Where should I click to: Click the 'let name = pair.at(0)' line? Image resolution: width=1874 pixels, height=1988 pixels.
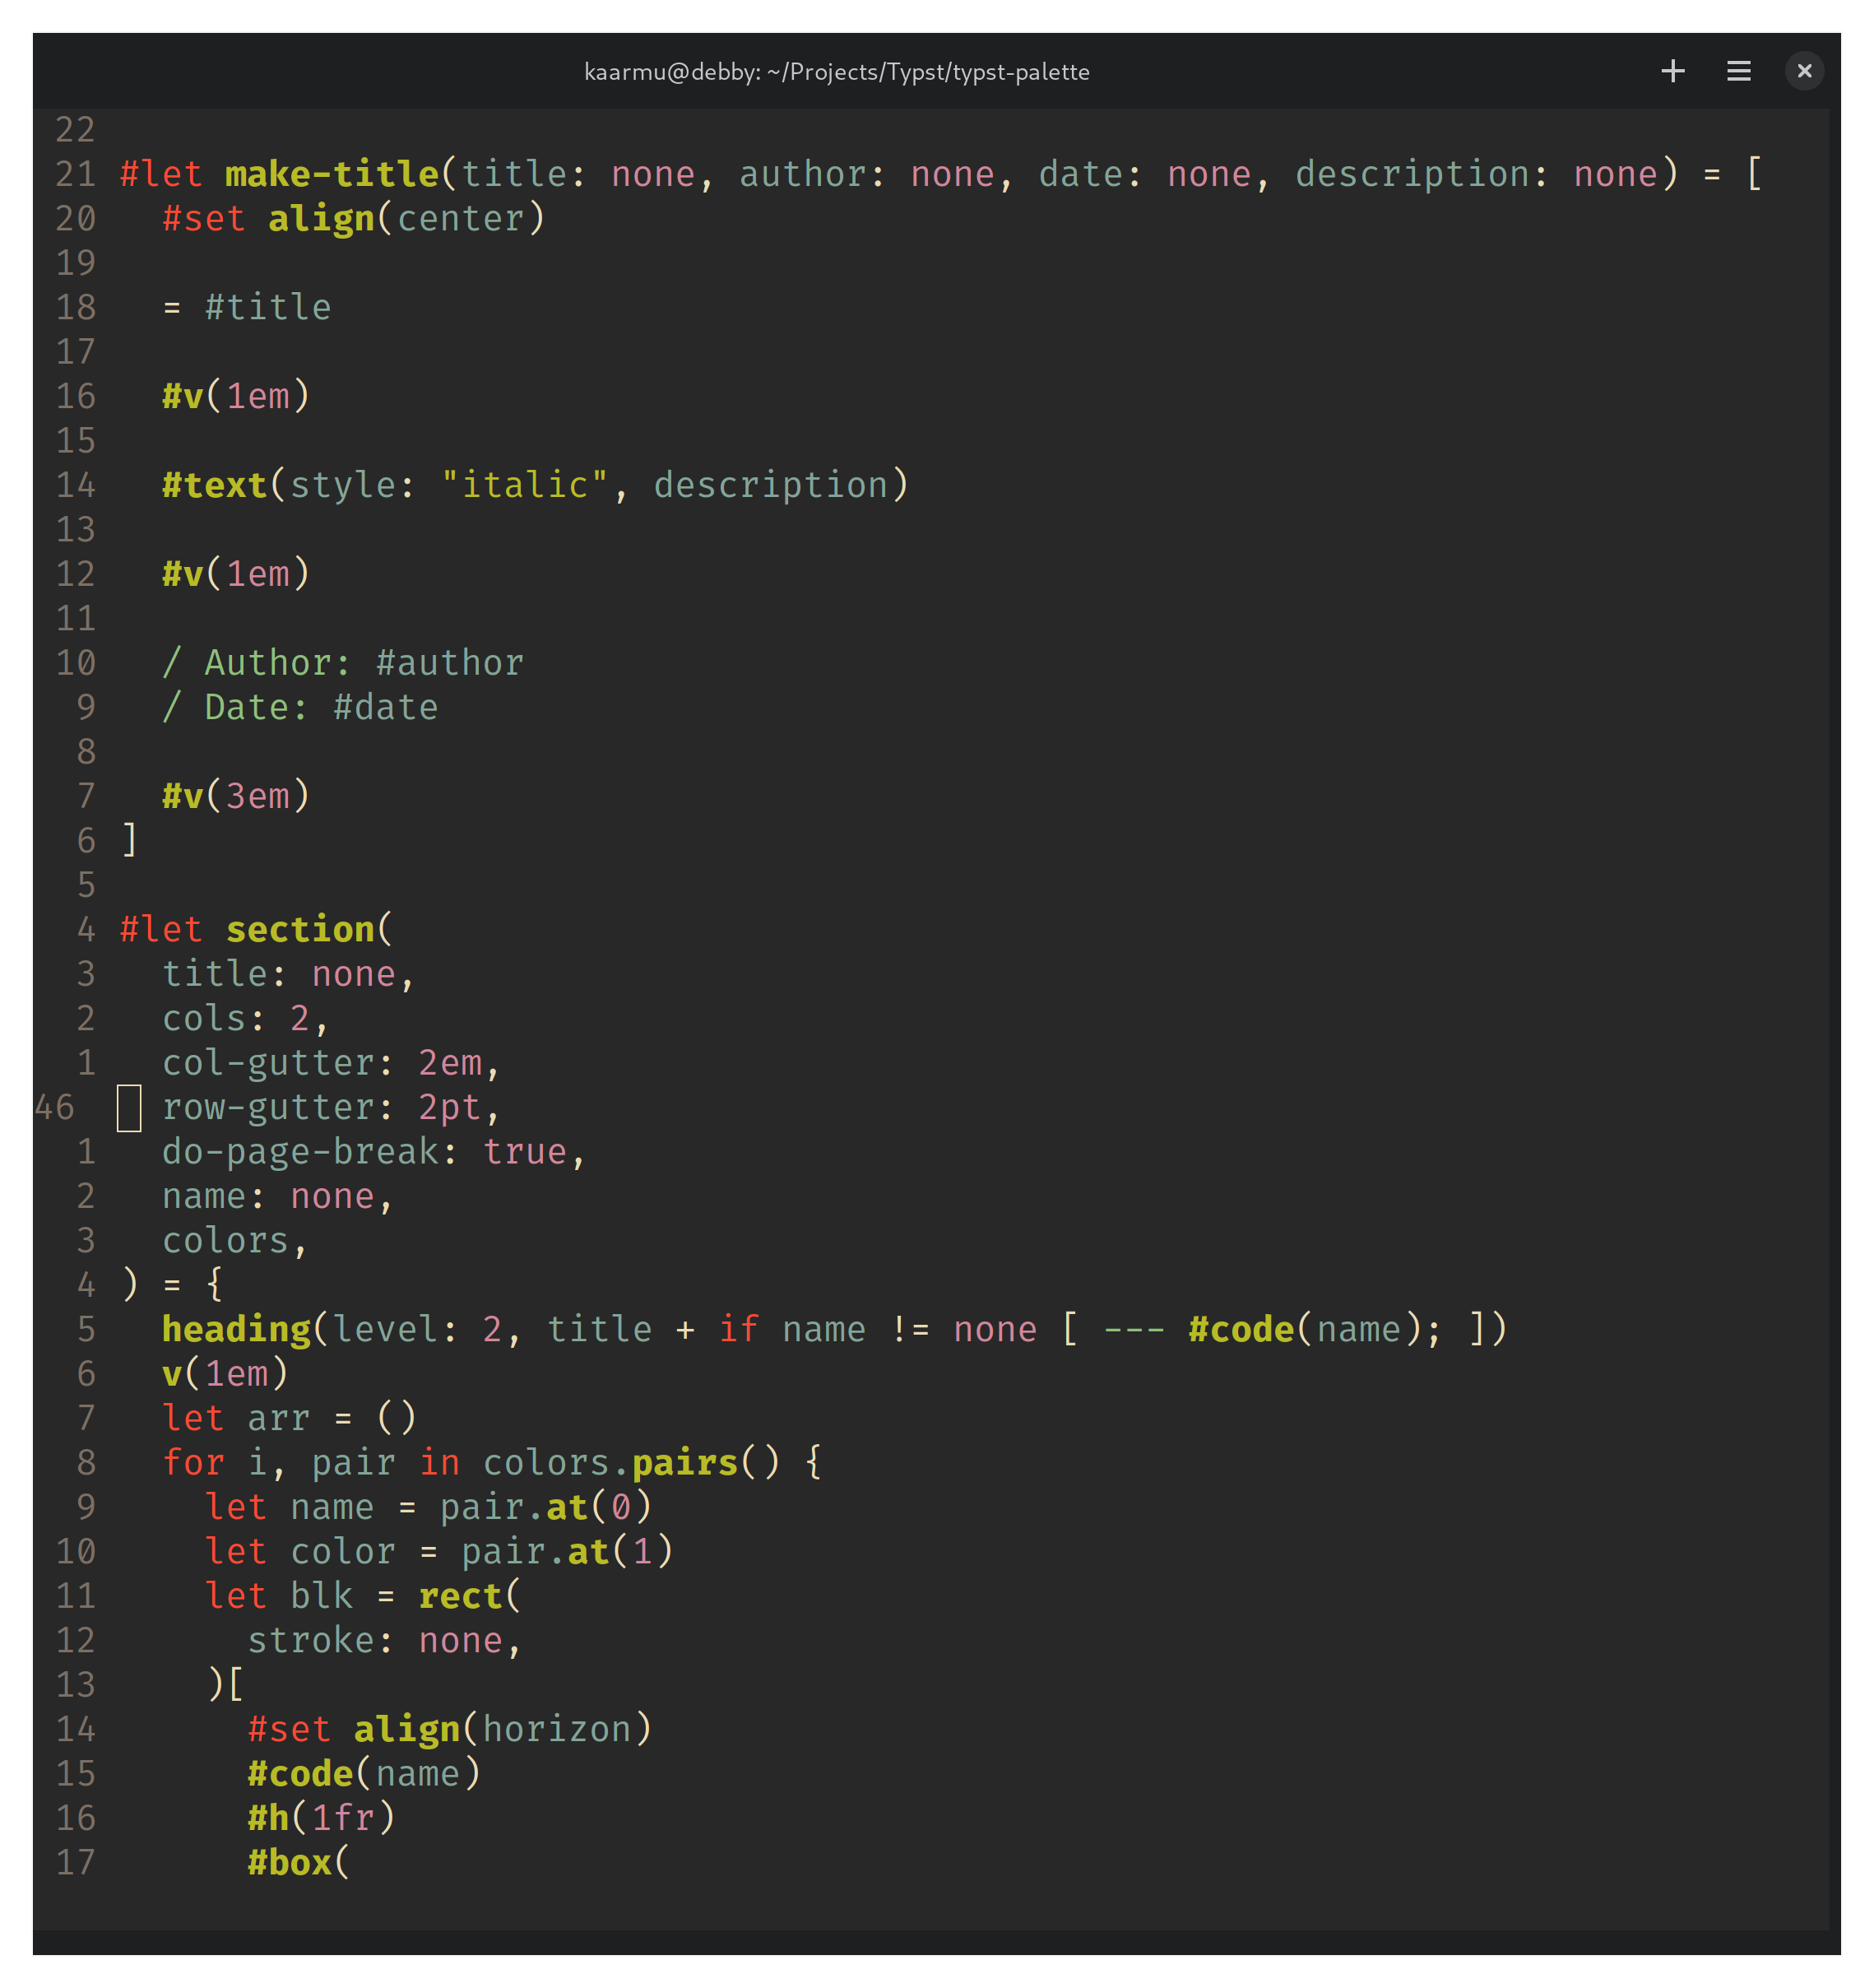[x=428, y=1507]
